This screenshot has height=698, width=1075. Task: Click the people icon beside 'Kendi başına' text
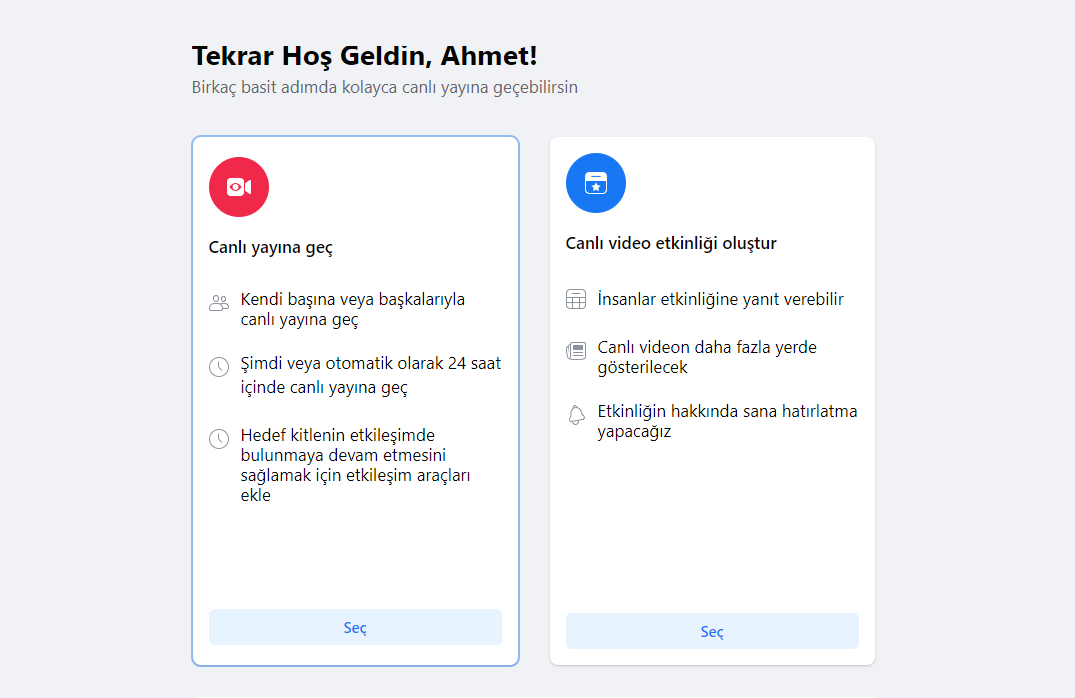pyautogui.click(x=219, y=301)
